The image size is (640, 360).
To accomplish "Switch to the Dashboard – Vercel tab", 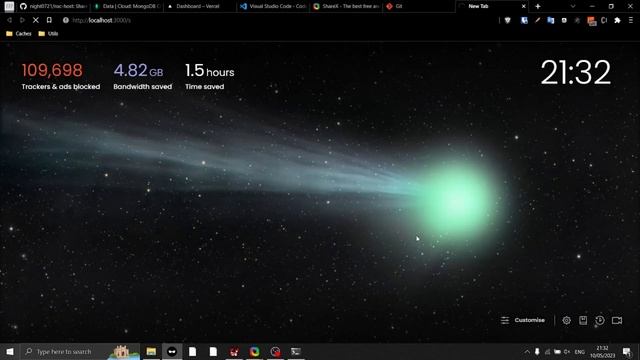I will (x=200, y=6).
